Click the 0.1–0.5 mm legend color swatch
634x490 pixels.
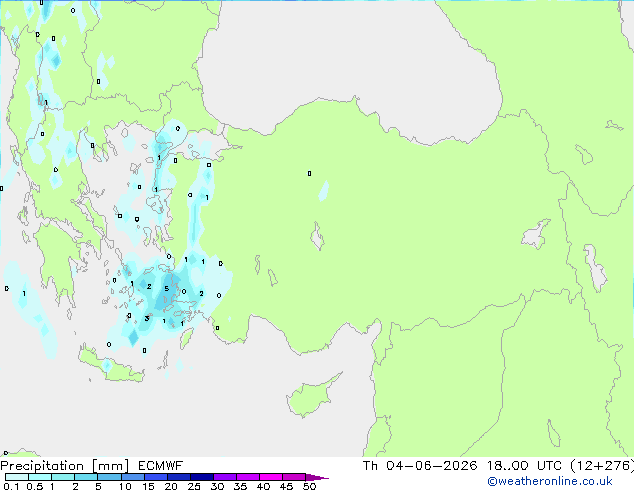pos(17,477)
